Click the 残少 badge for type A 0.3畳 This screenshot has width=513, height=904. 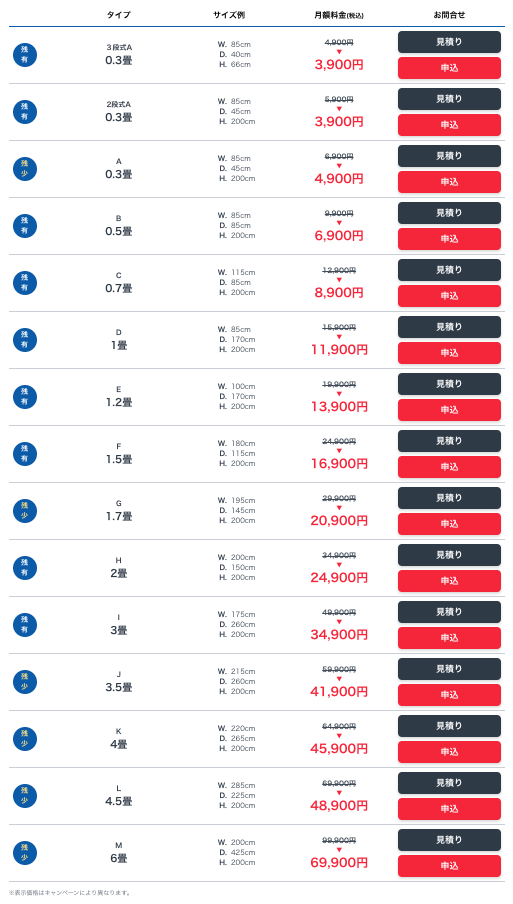click(x=25, y=169)
